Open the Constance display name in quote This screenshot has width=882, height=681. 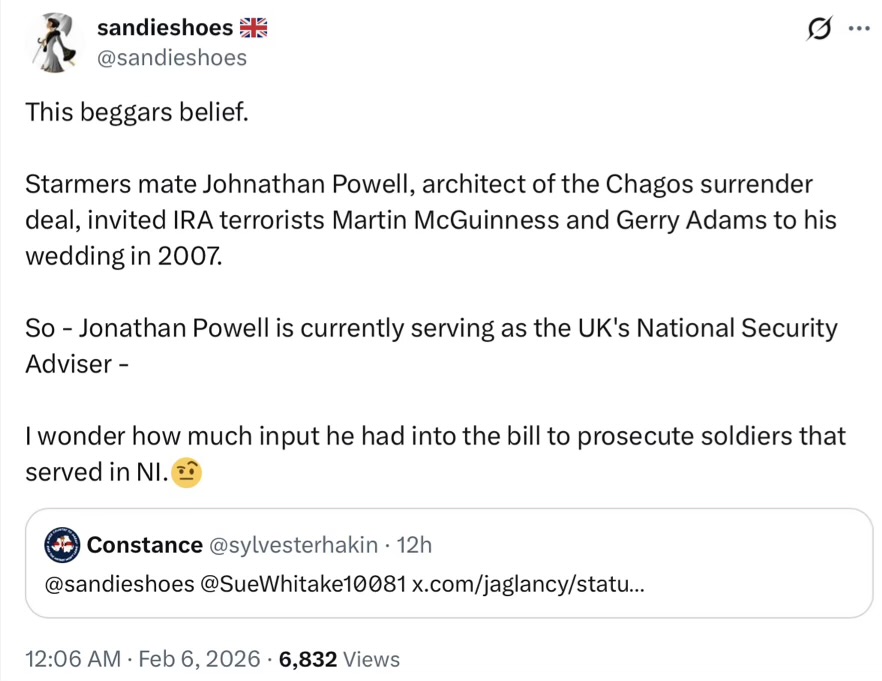pos(144,545)
